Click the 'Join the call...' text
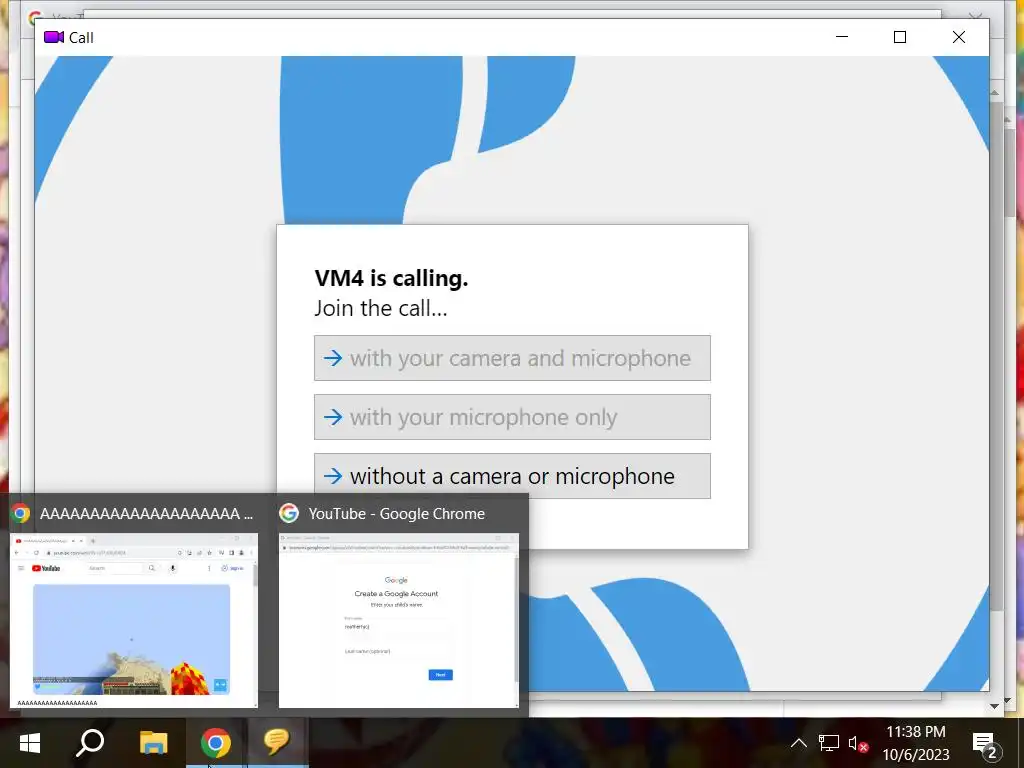1024x768 pixels. pyautogui.click(x=381, y=308)
